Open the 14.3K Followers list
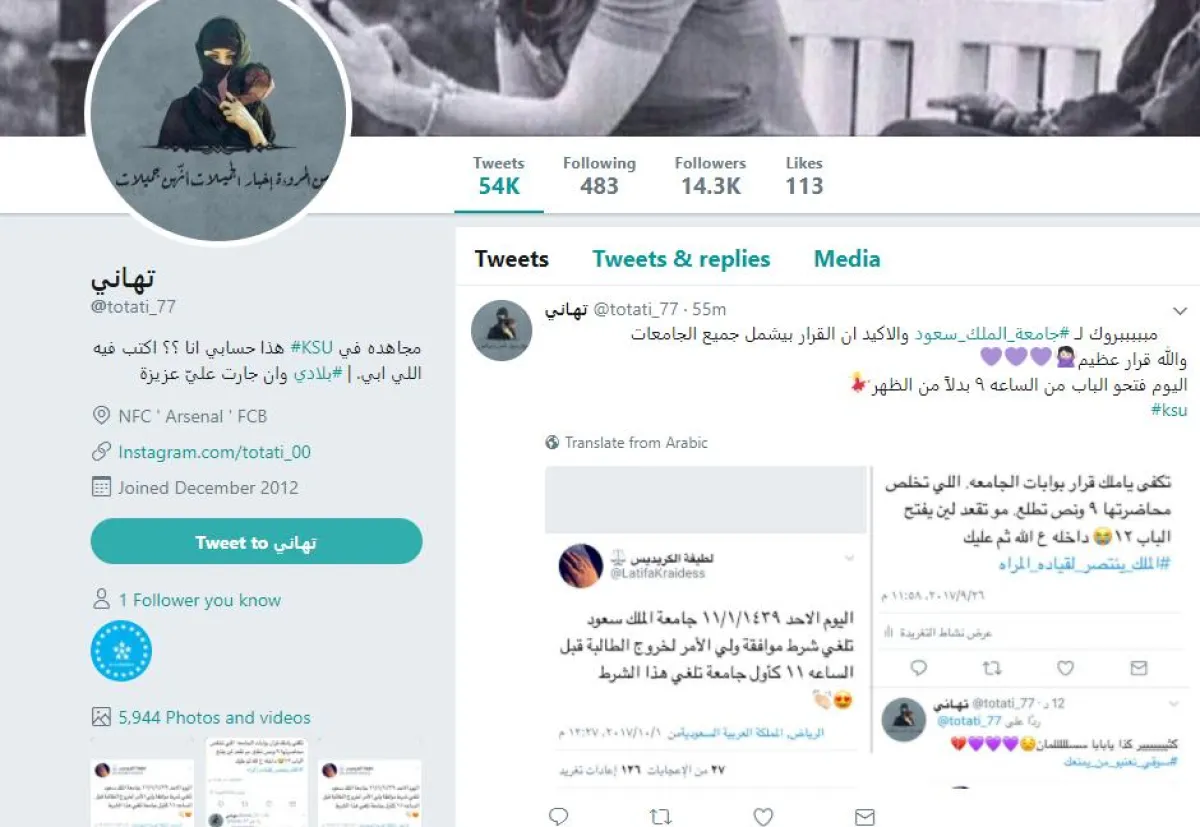 (710, 176)
